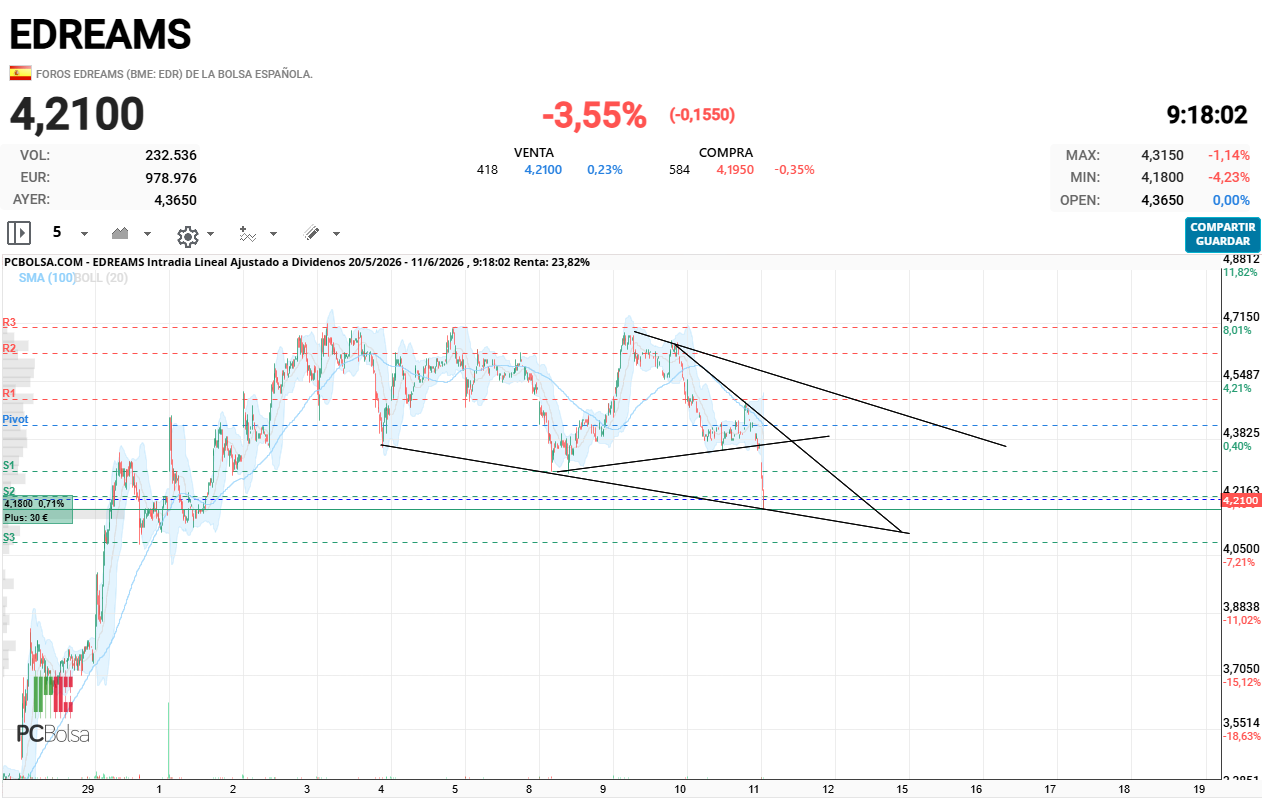
Task: Click the COMPARTIR GUARDAR button
Action: 1222,234
